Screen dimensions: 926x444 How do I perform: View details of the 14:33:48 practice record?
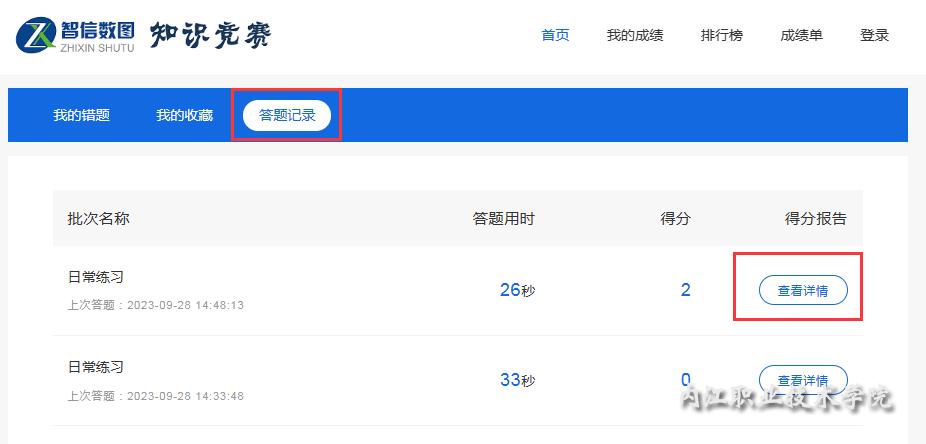pos(803,380)
